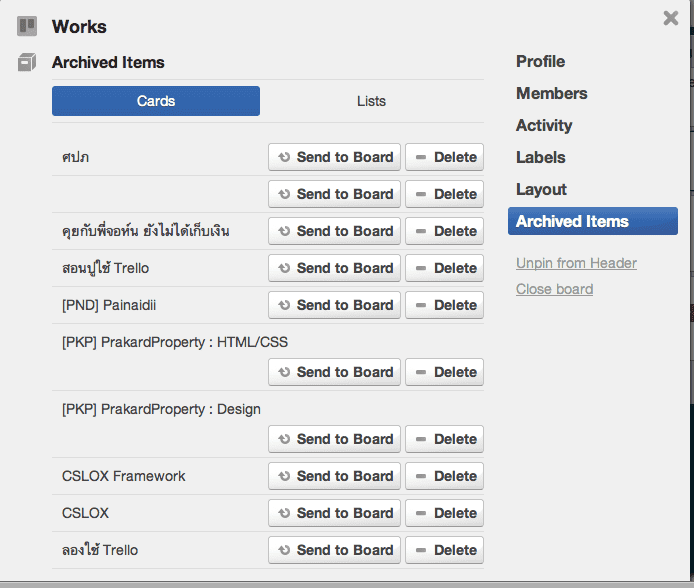This screenshot has width=694, height=588.
Task: Open the Activity menu item
Action: (544, 125)
